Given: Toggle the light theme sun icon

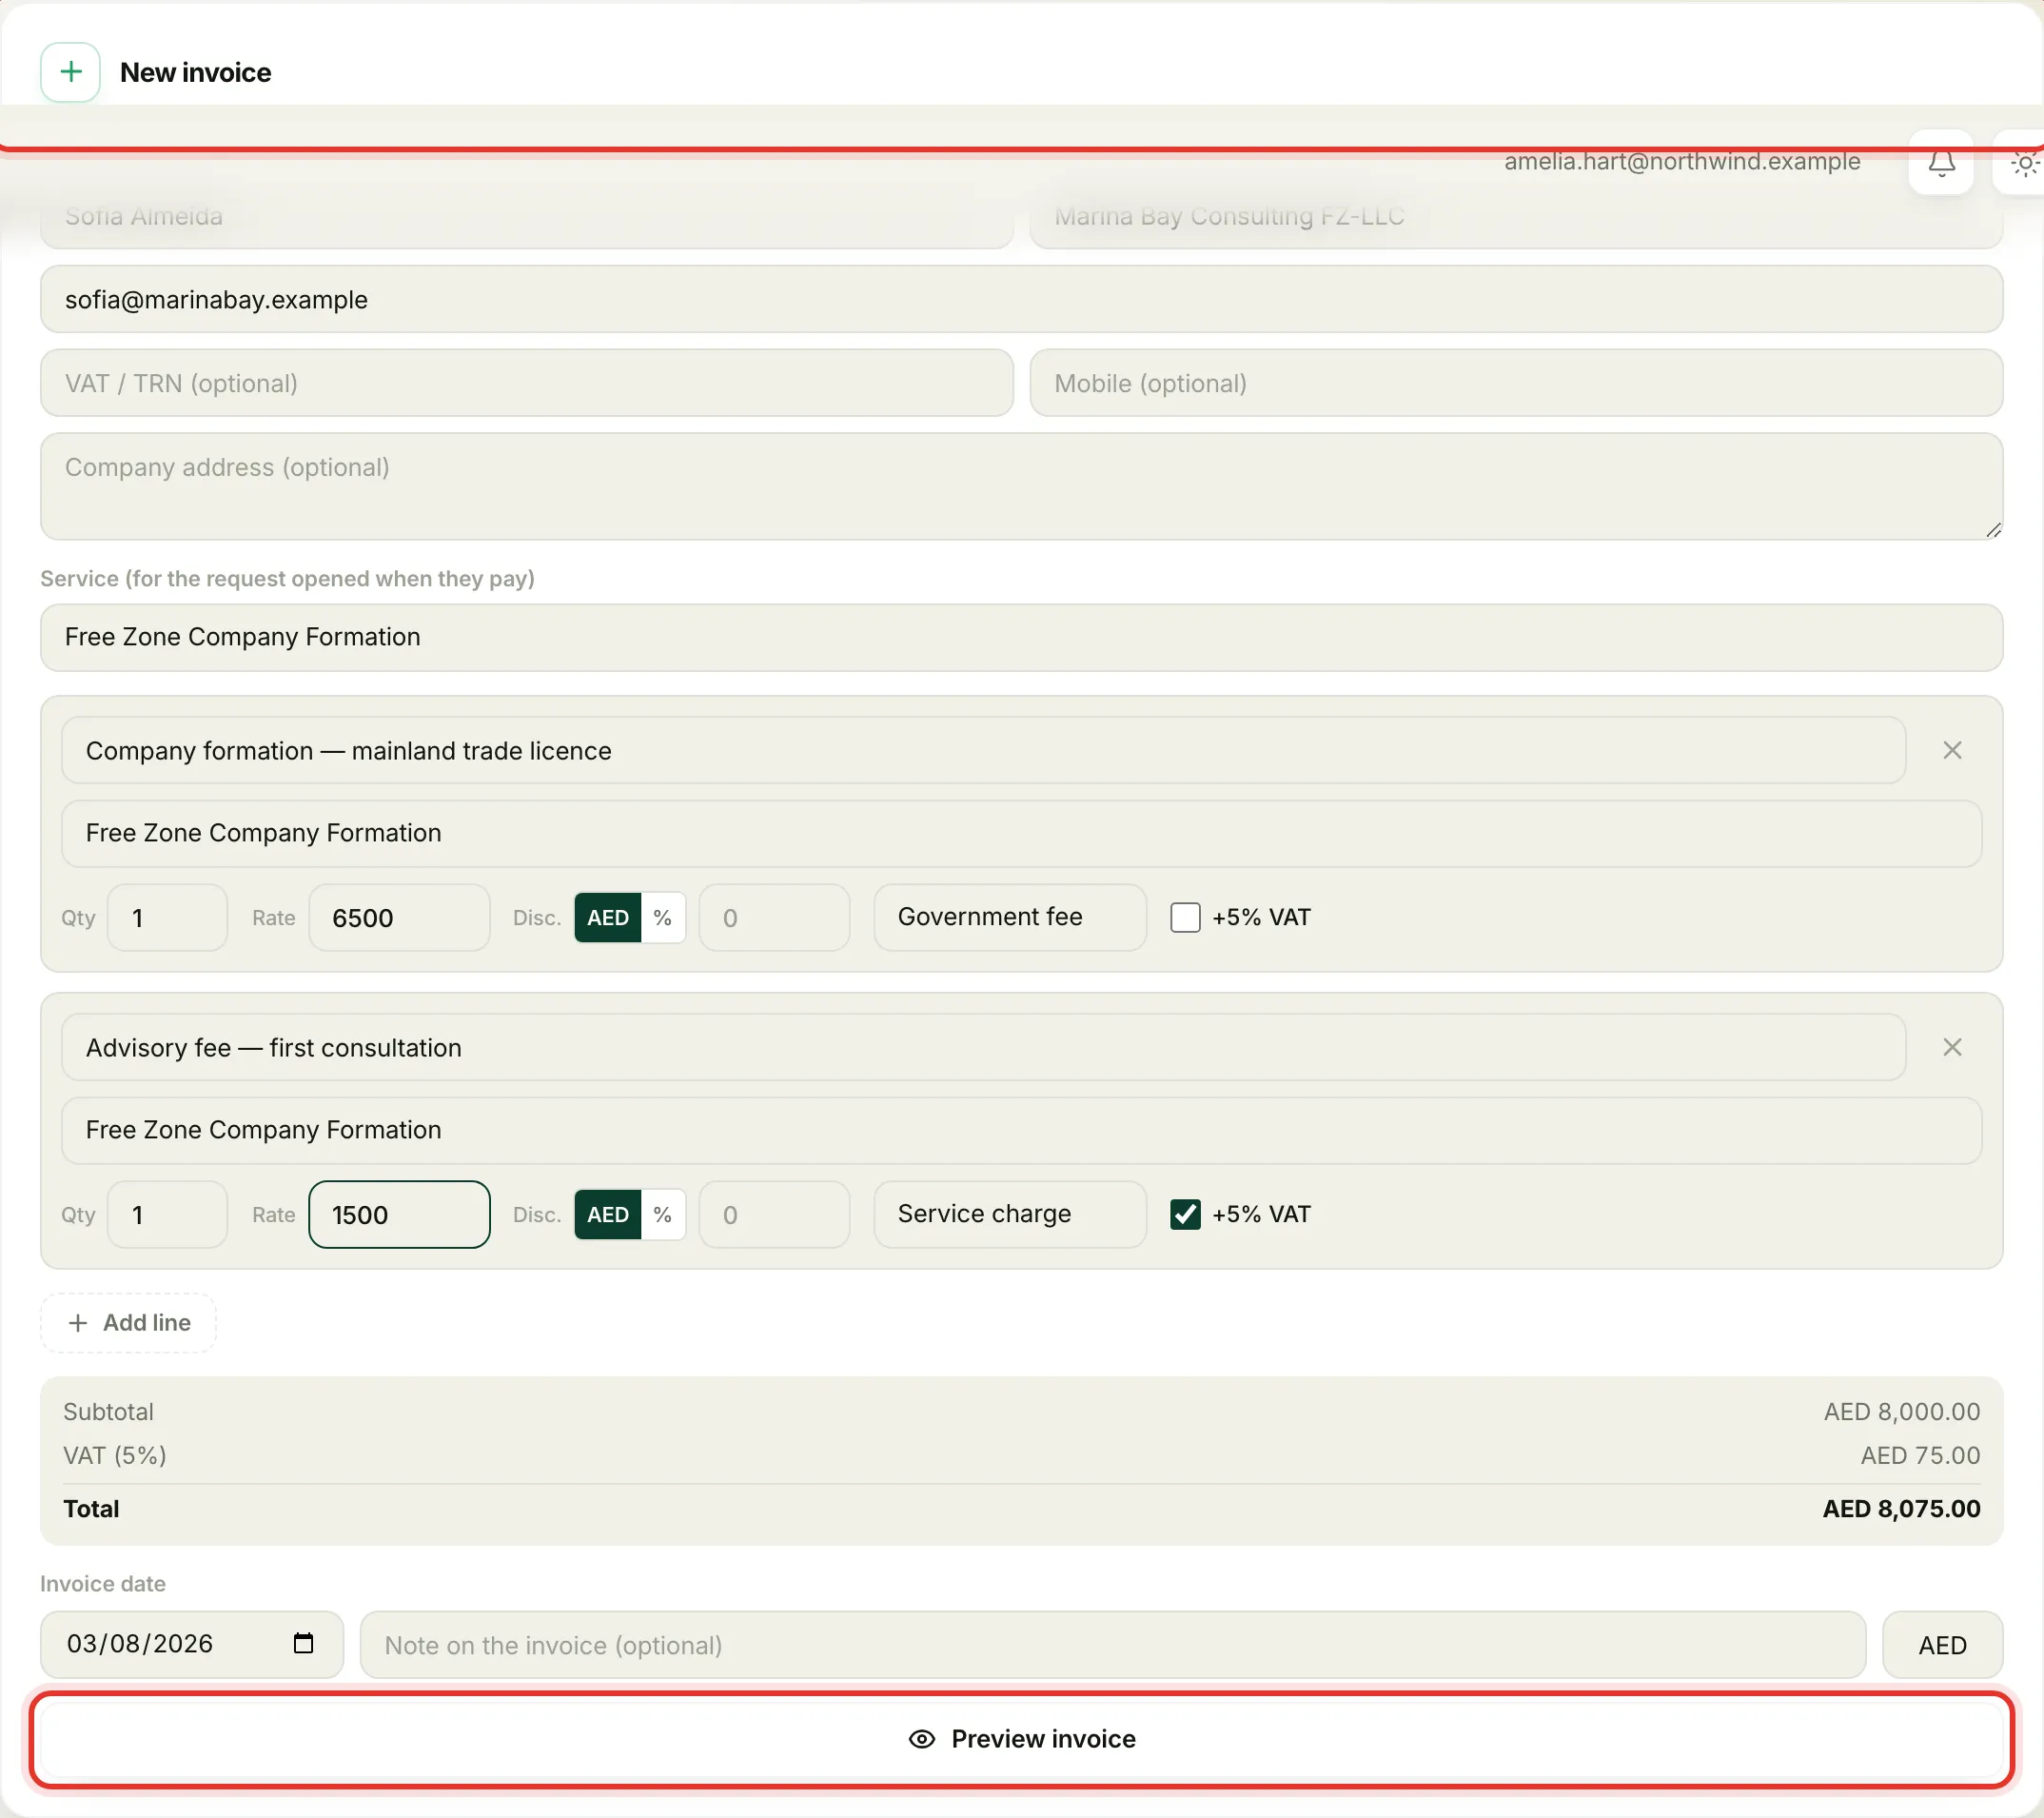Looking at the screenshot, I should coord(2023,163).
